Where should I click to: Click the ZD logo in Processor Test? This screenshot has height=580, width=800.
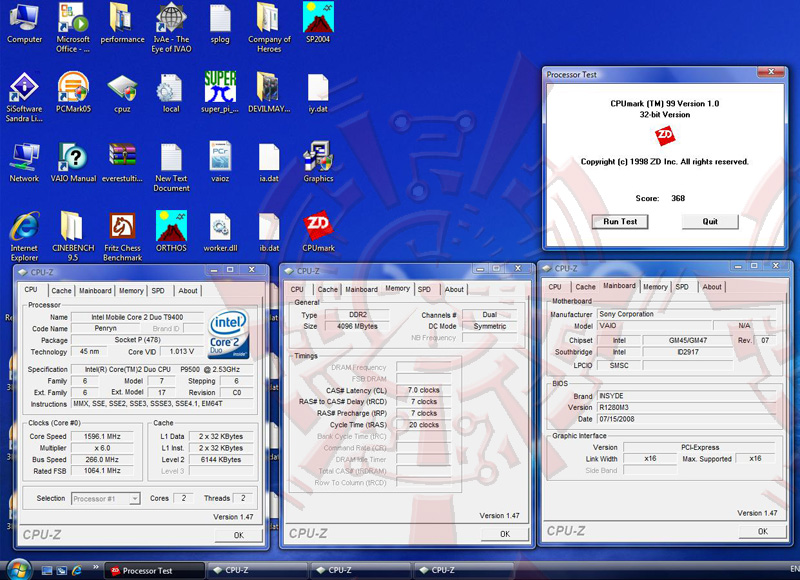[665, 135]
